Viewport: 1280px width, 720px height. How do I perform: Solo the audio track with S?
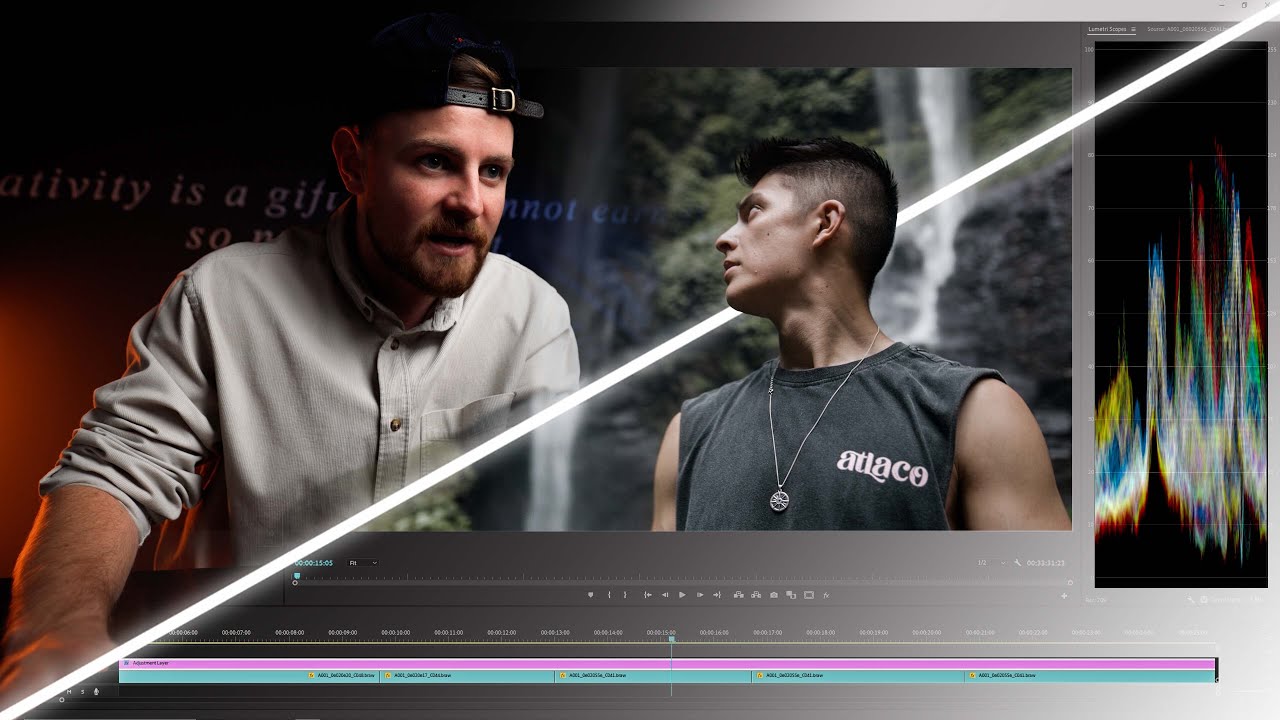pyautogui.click(x=82, y=692)
